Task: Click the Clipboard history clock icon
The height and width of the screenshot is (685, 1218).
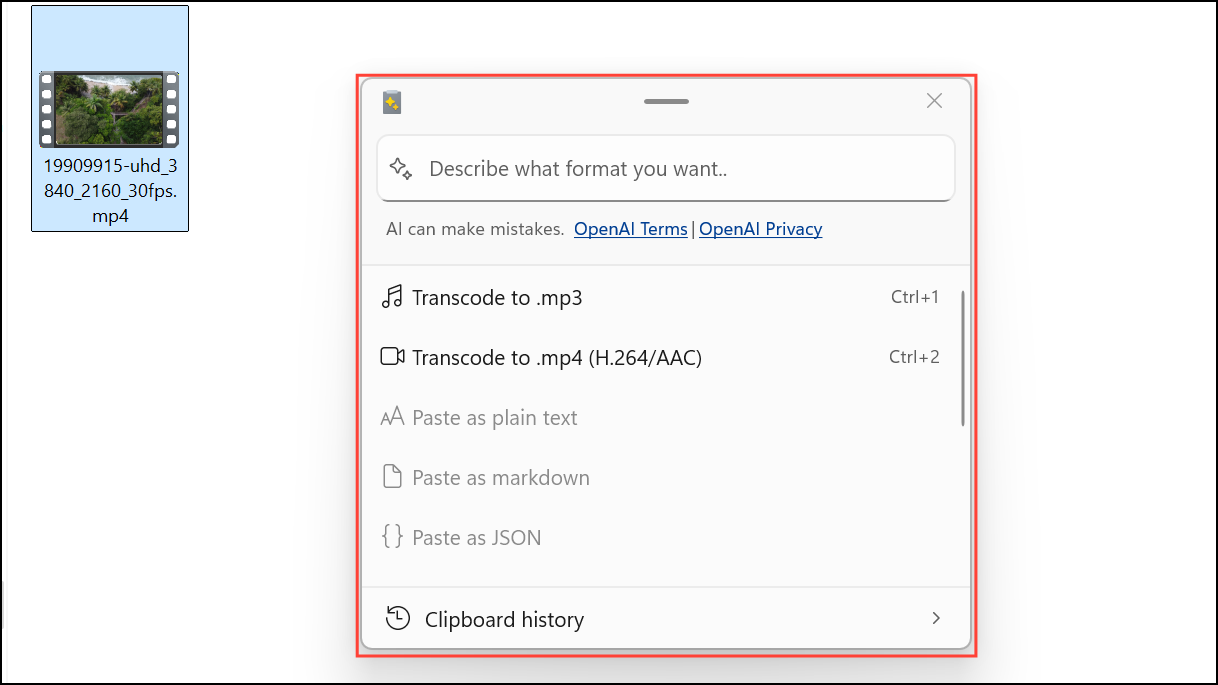Action: pyautogui.click(x=398, y=618)
